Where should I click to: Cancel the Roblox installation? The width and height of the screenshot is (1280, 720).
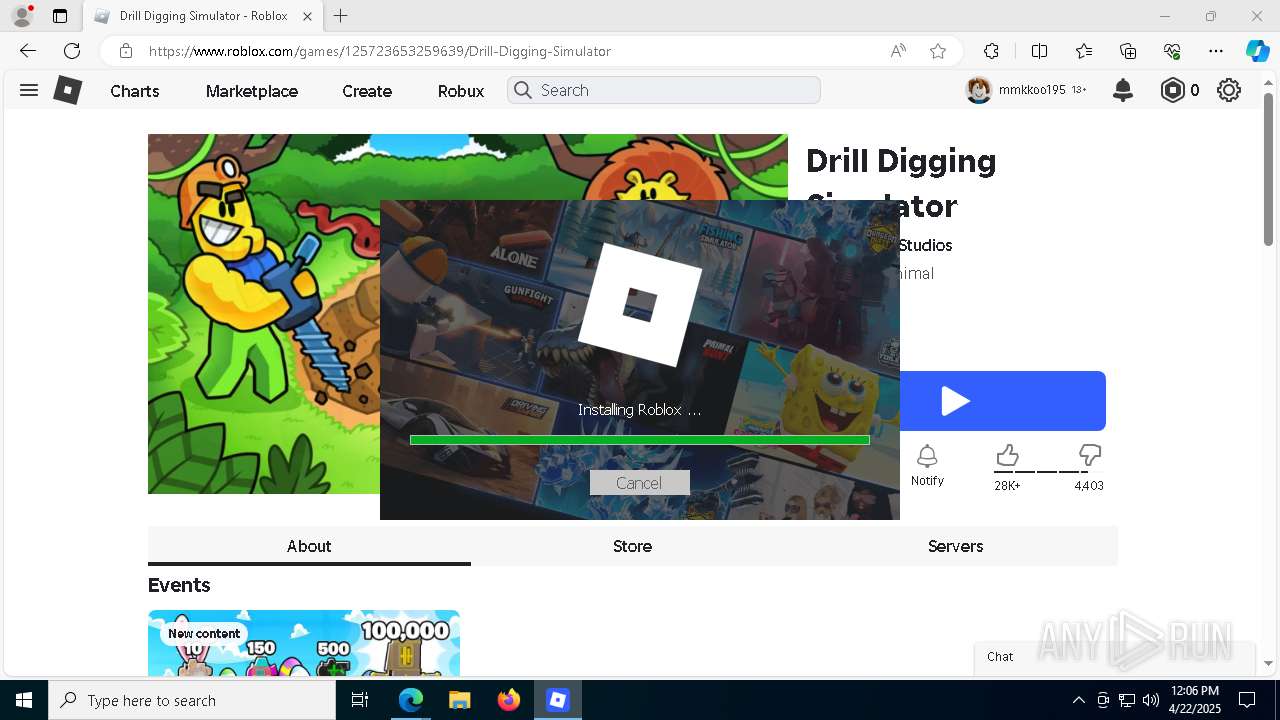639,483
